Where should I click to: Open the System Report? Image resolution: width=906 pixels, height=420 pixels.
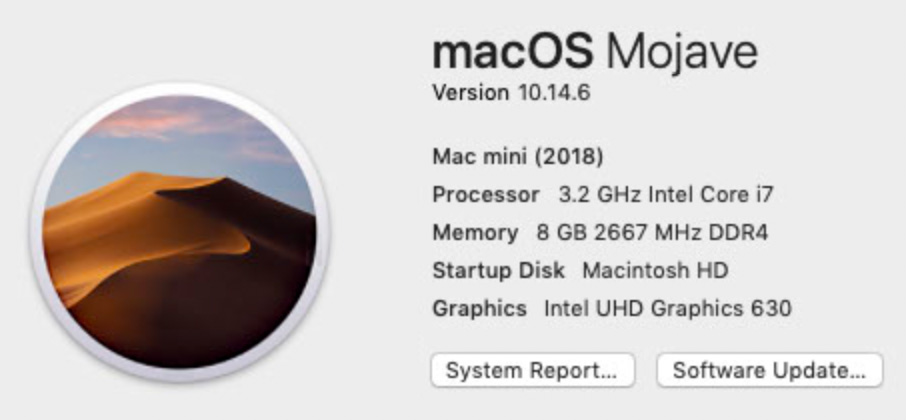point(533,370)
